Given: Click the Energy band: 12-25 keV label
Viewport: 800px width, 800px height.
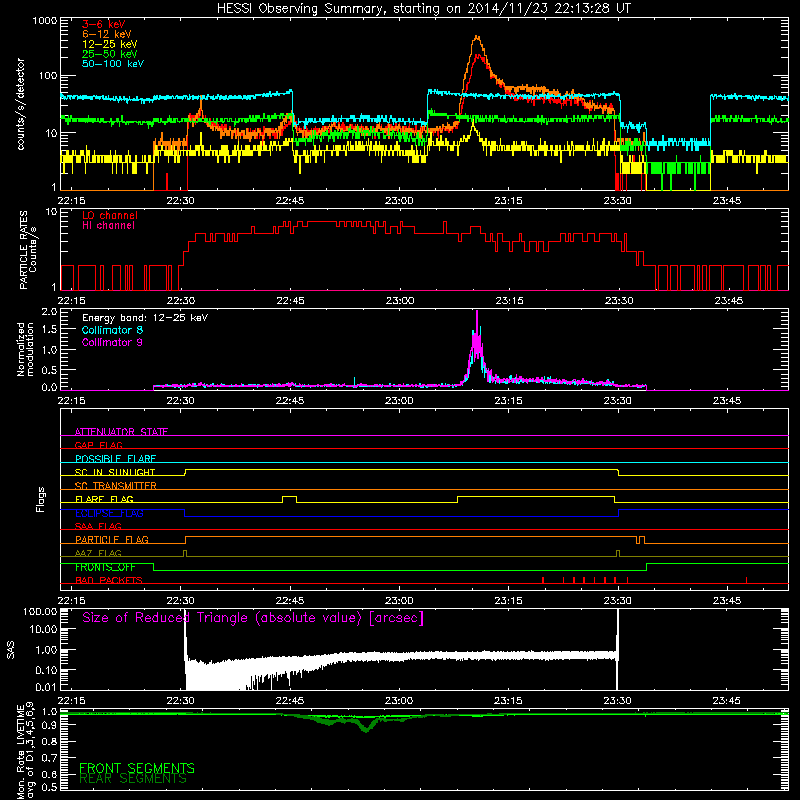Looking at the screenshot, I should (x=145, y=318).
